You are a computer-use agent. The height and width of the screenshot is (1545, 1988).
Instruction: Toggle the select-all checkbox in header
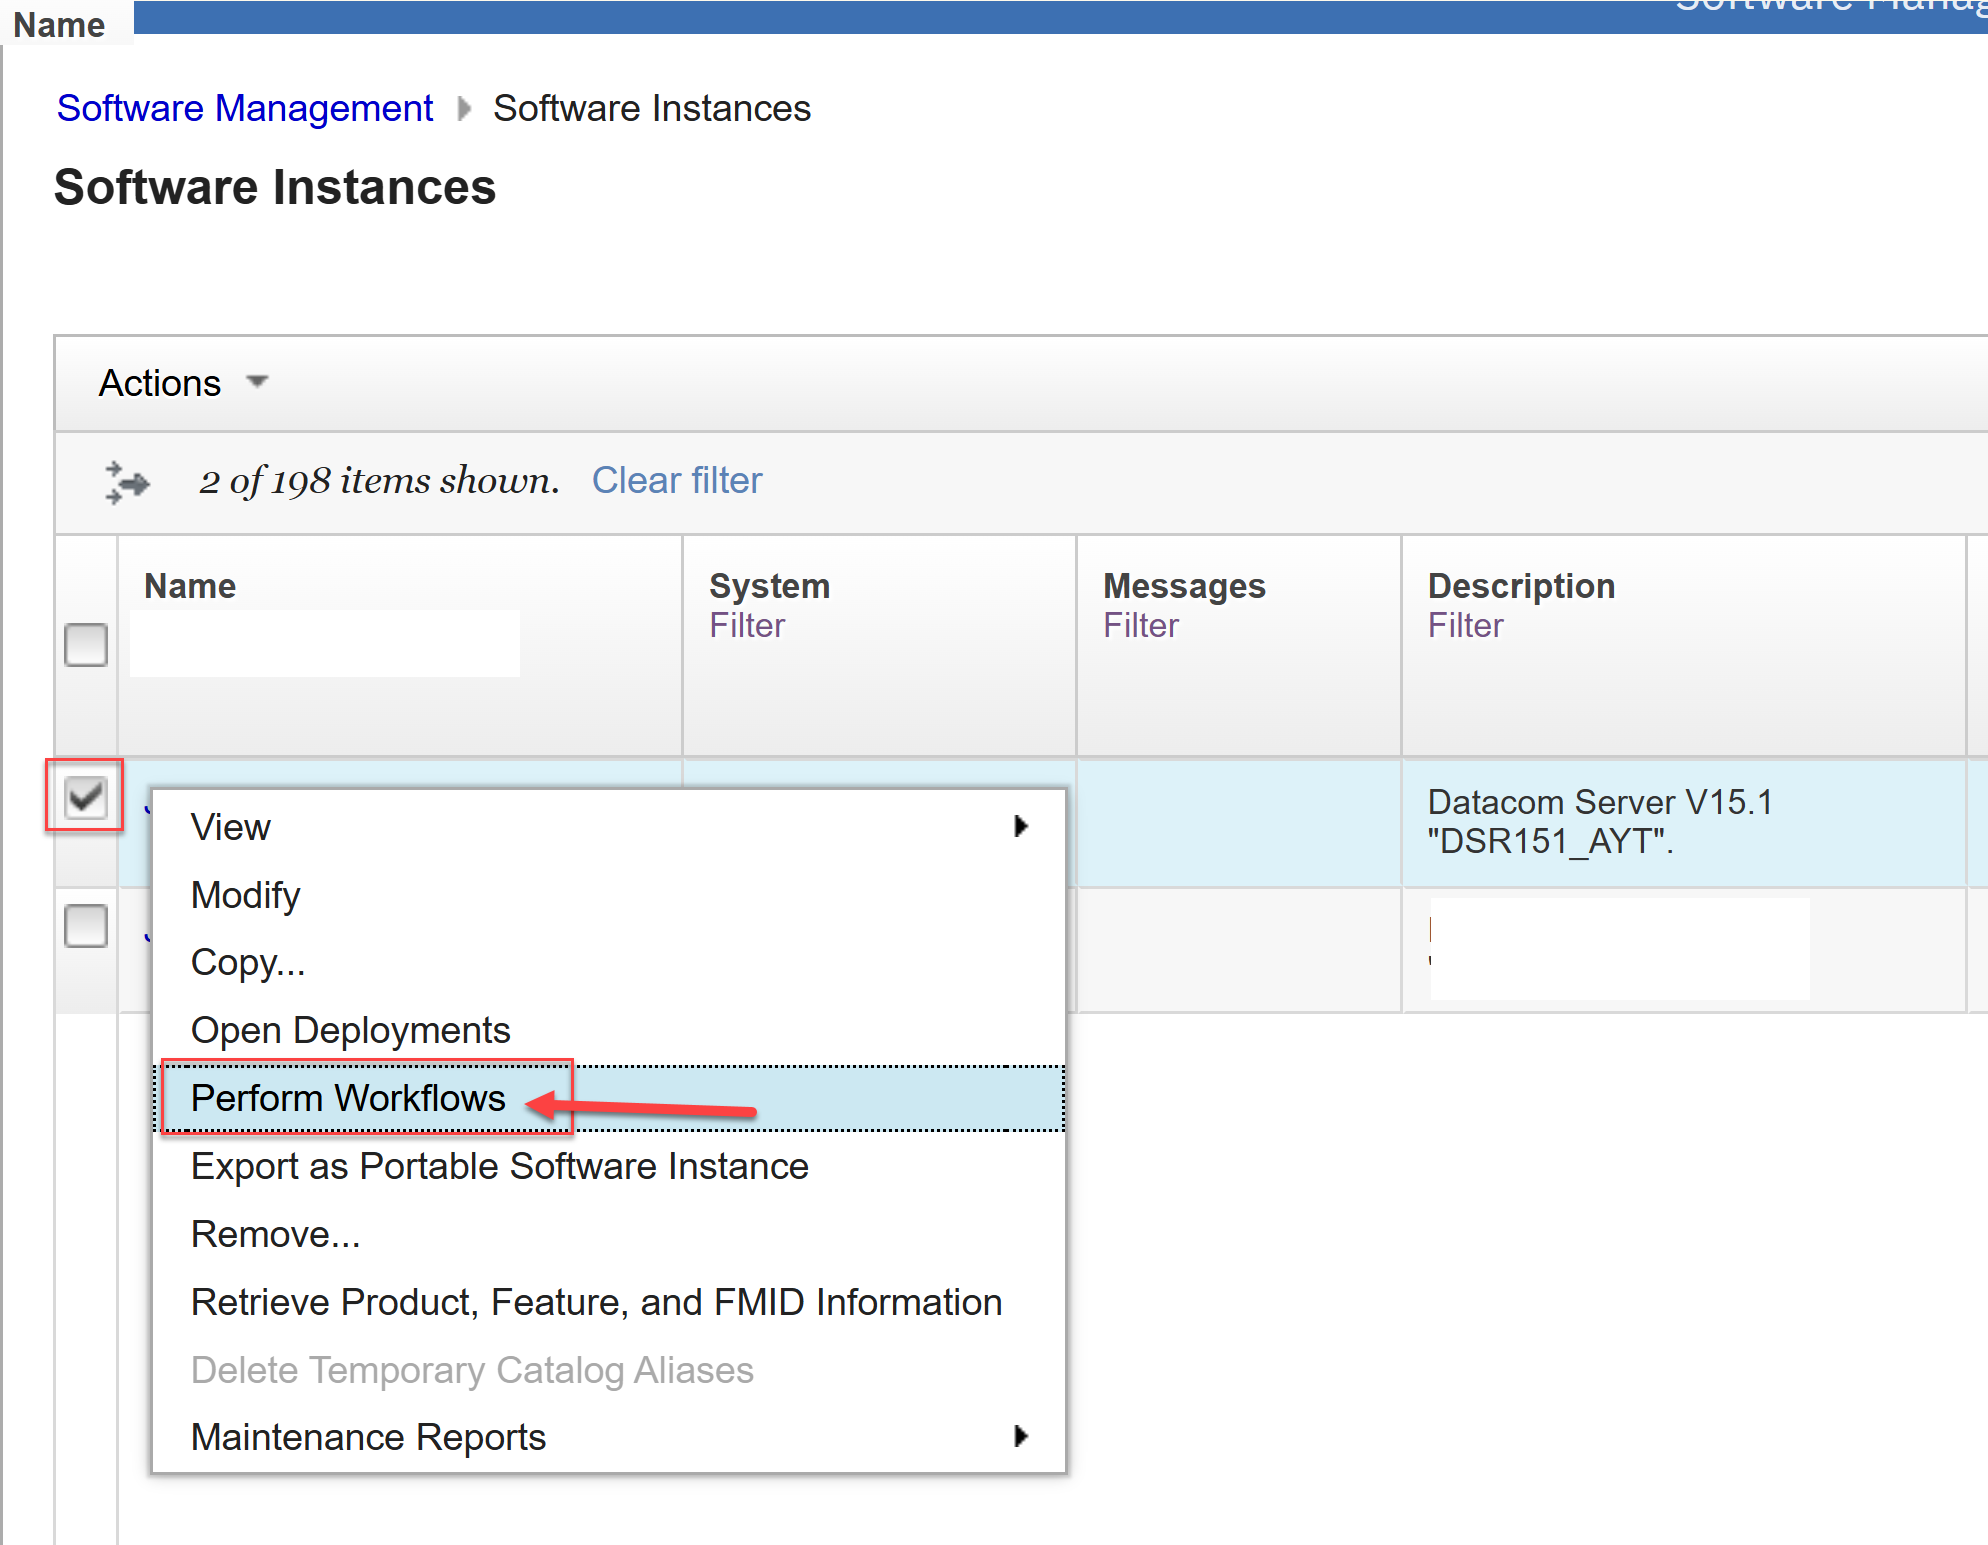pyautogui.click(x=86, y=645)
